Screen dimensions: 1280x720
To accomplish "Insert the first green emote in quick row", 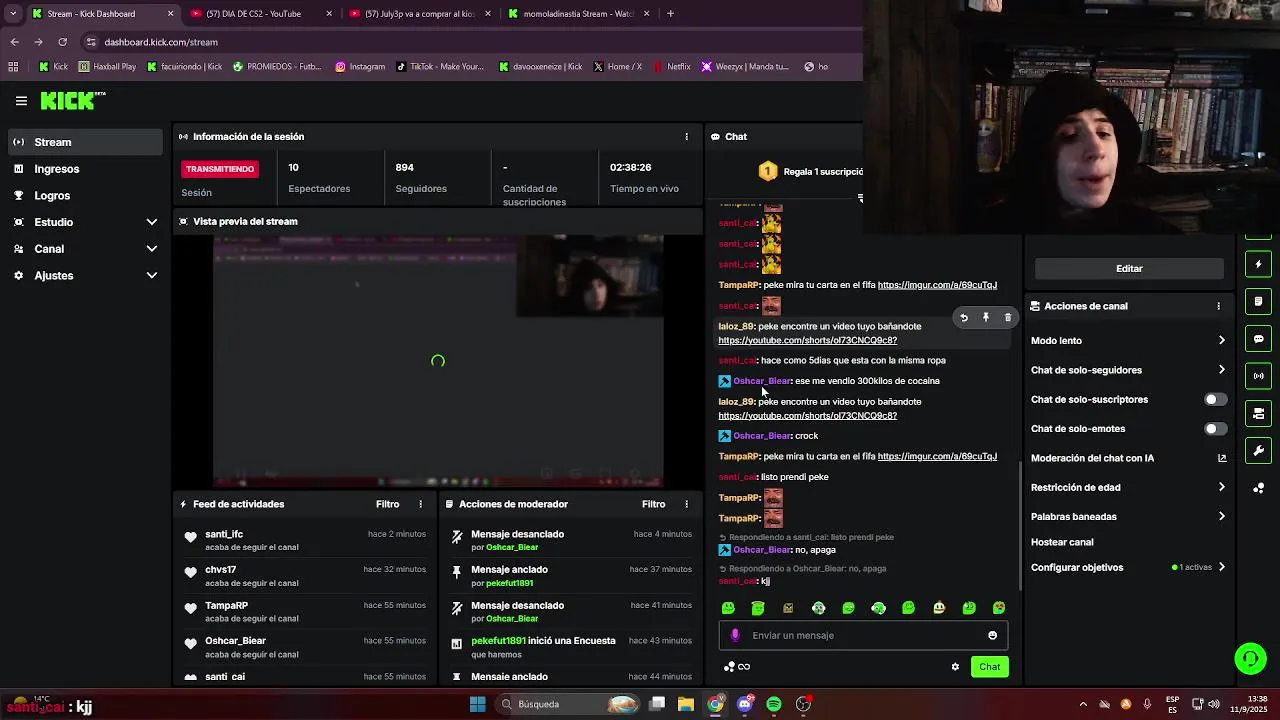I will 728,608.
